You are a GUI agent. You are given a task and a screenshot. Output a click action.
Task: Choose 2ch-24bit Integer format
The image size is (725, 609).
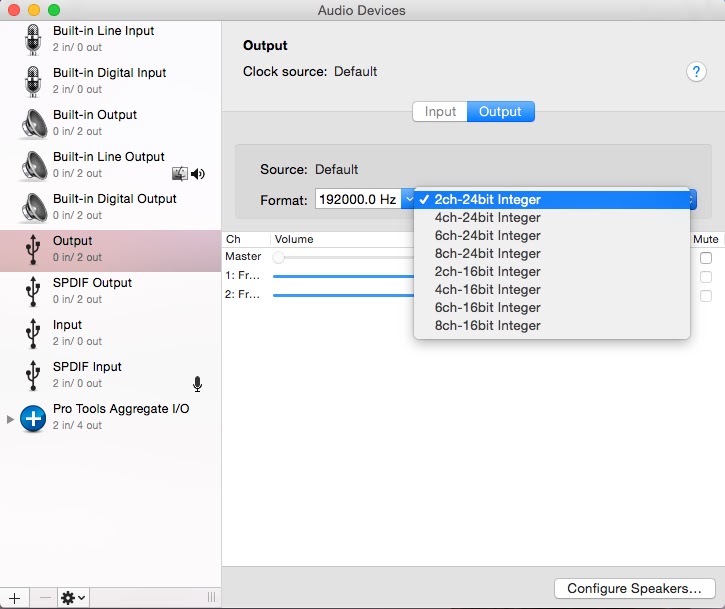click(x=552, y=200)
